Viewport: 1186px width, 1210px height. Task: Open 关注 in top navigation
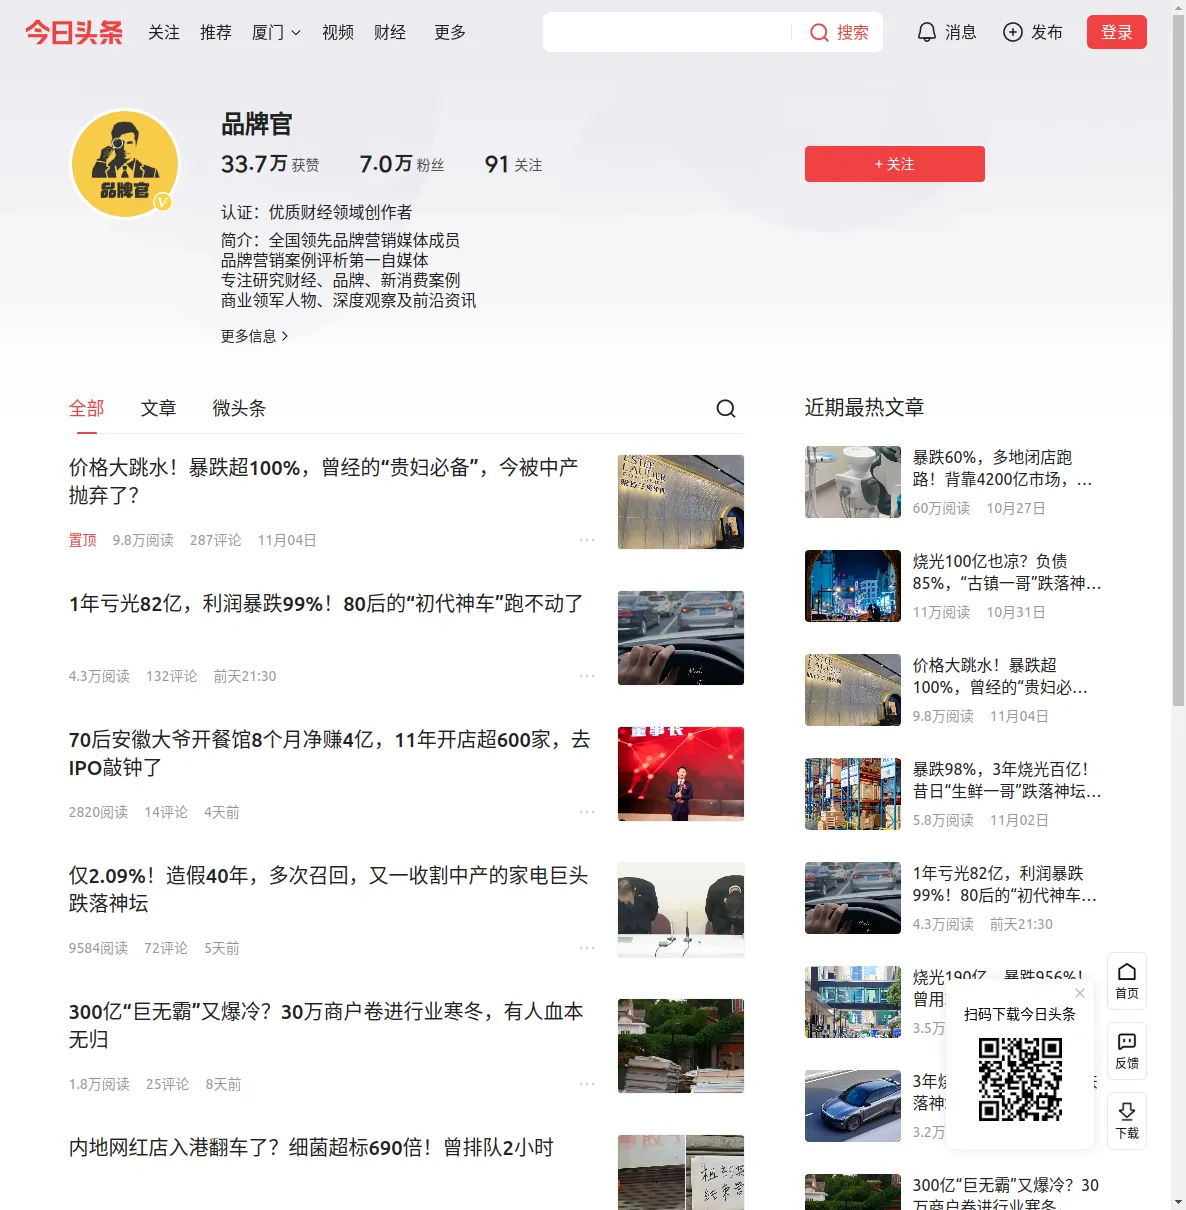pos(164,33)
